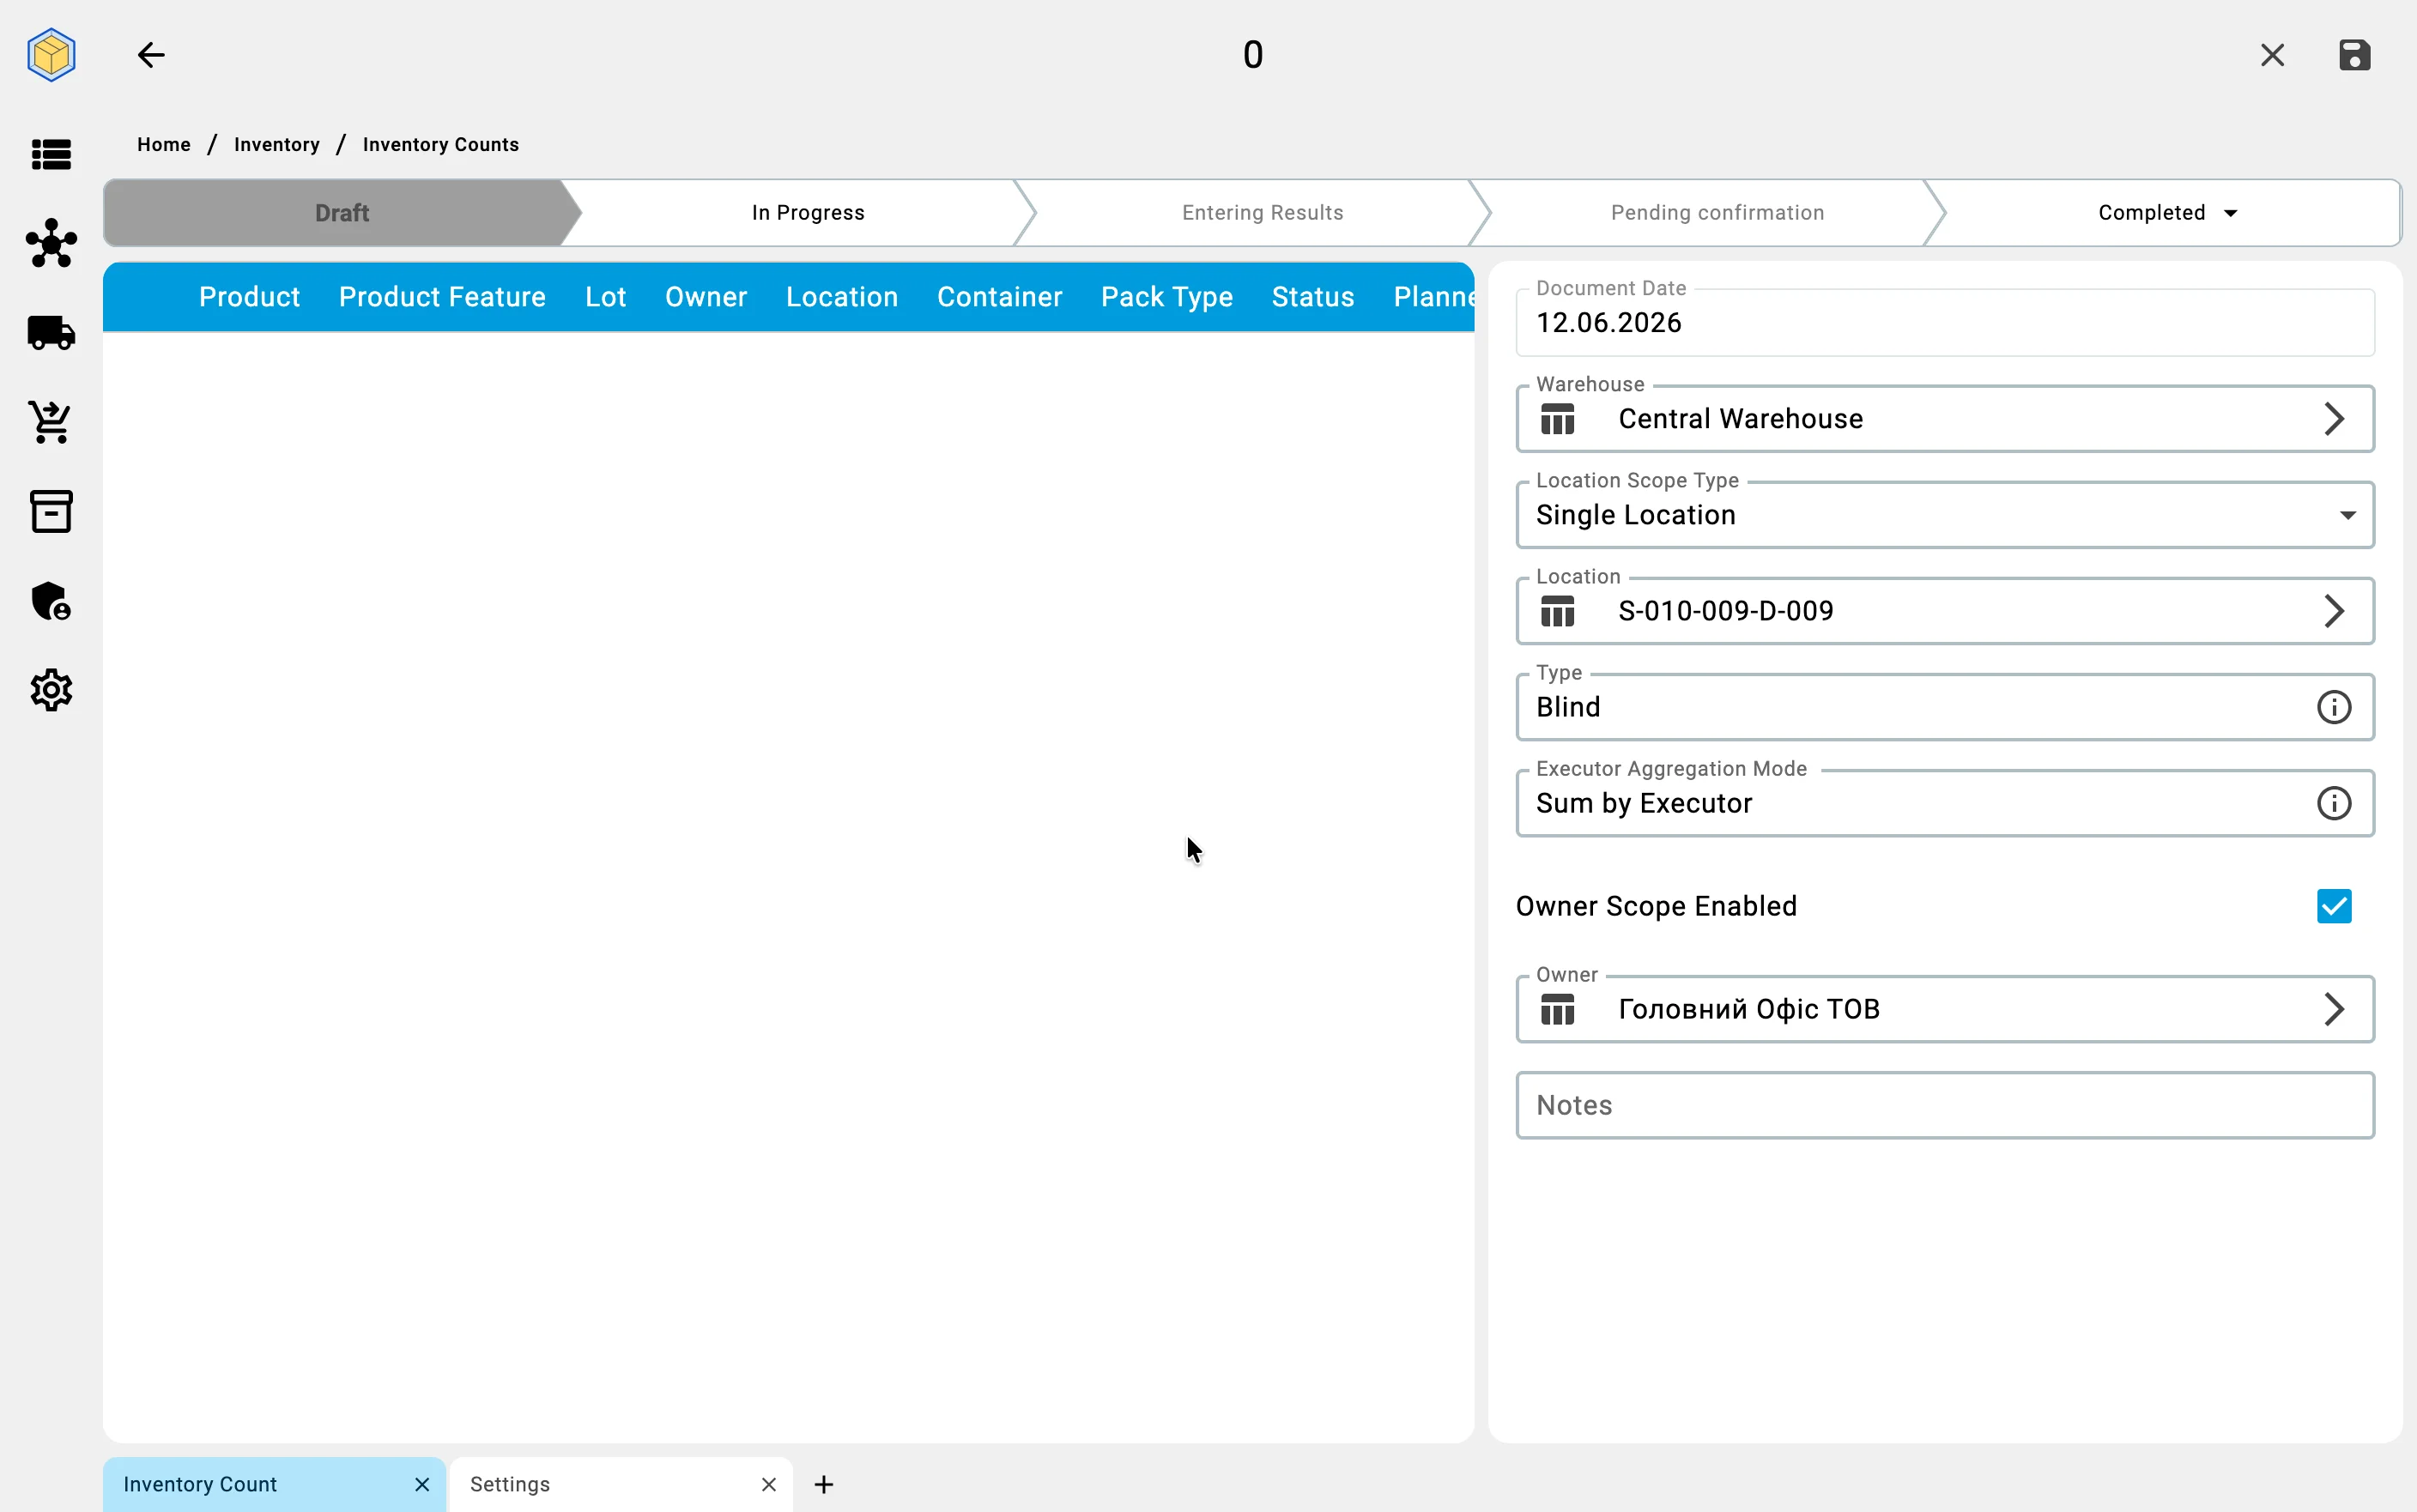2417x1512 pixels.
Task: Open Owner selector chevron
Action: [x=2333, y=1009]
